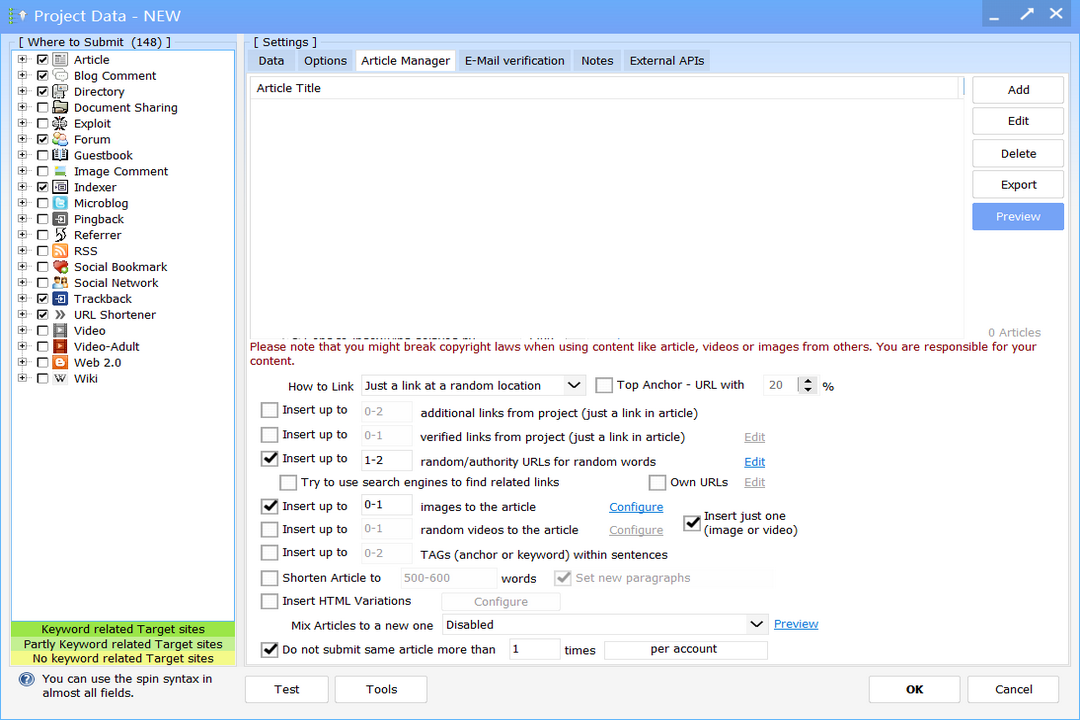Uncheck random/authority URLs for random words
The height and width of the screenshot is (720, 1080).
269,458
